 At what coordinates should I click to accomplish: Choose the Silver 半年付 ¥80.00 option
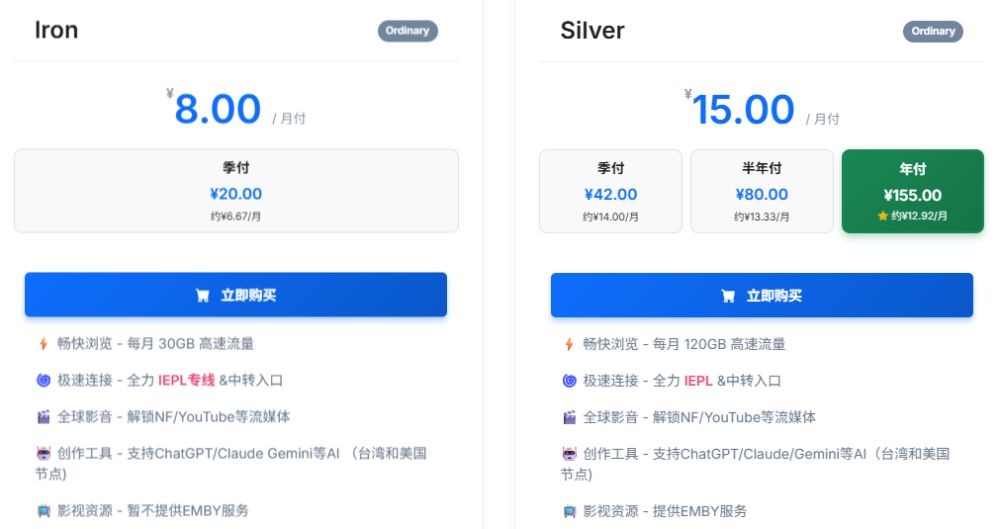(x=761, y=191)
